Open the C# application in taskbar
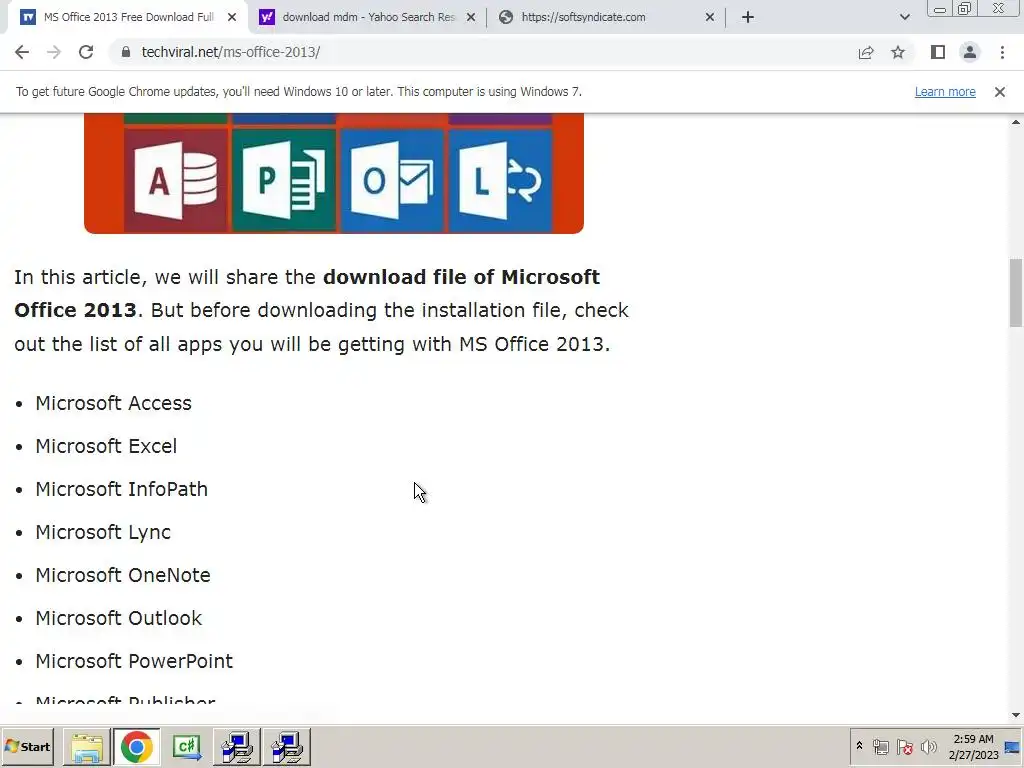 [187, 747]
